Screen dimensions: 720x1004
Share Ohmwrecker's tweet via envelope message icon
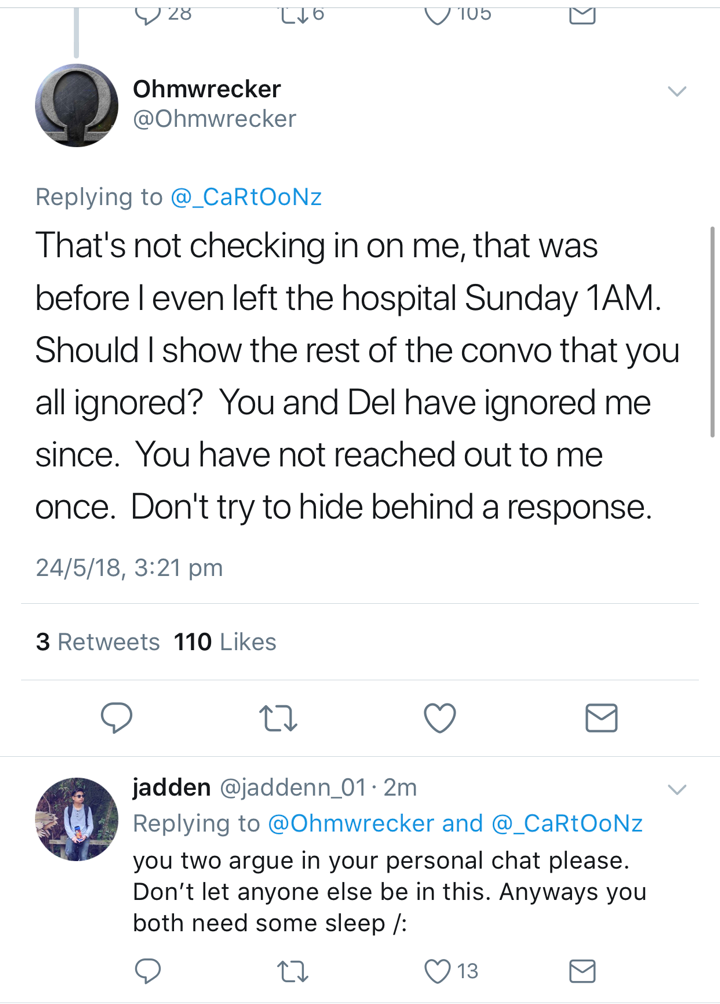pyautogui.click(x=601, y=717)
